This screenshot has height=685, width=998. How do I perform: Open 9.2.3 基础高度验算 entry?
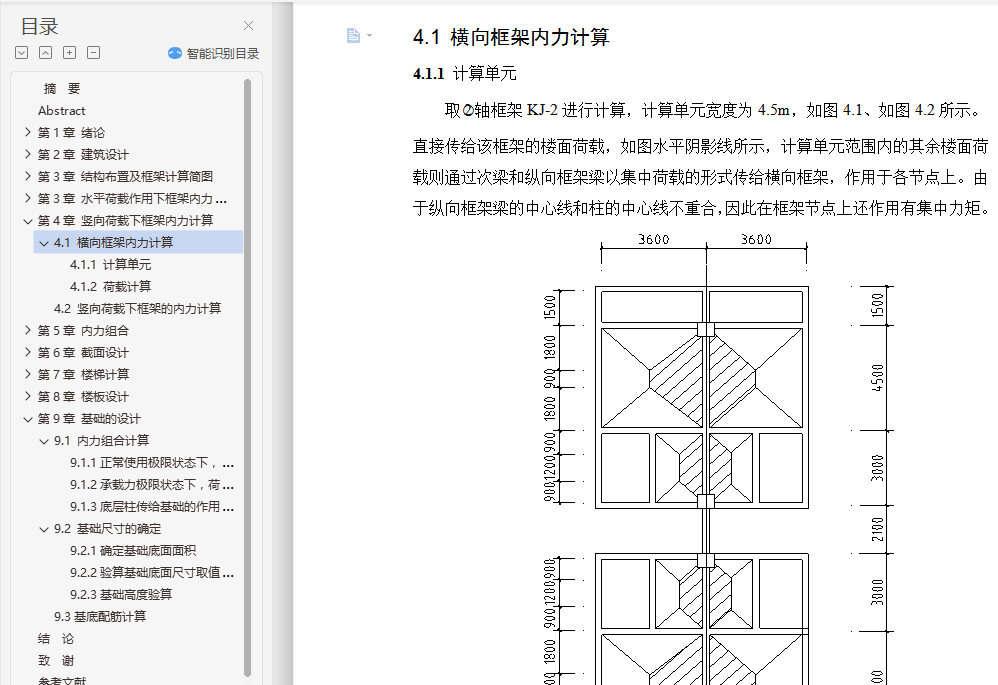point(121,595)
